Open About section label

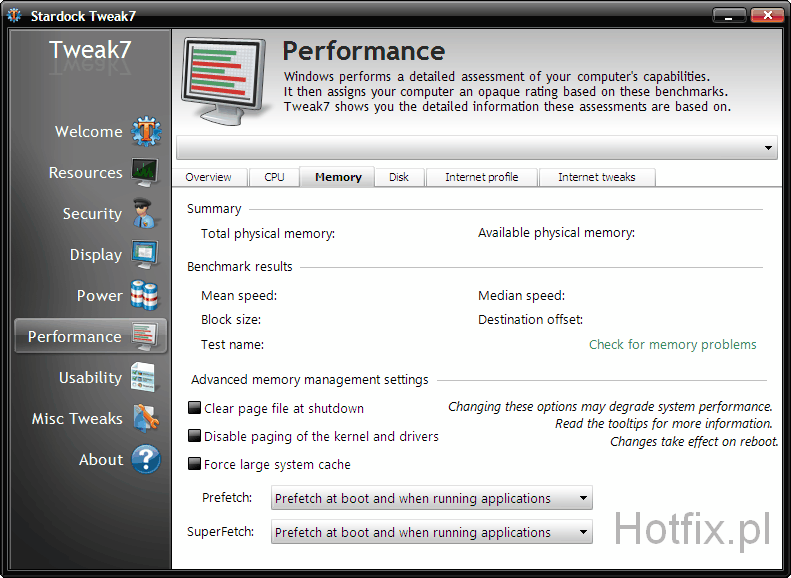pos(101,459)
